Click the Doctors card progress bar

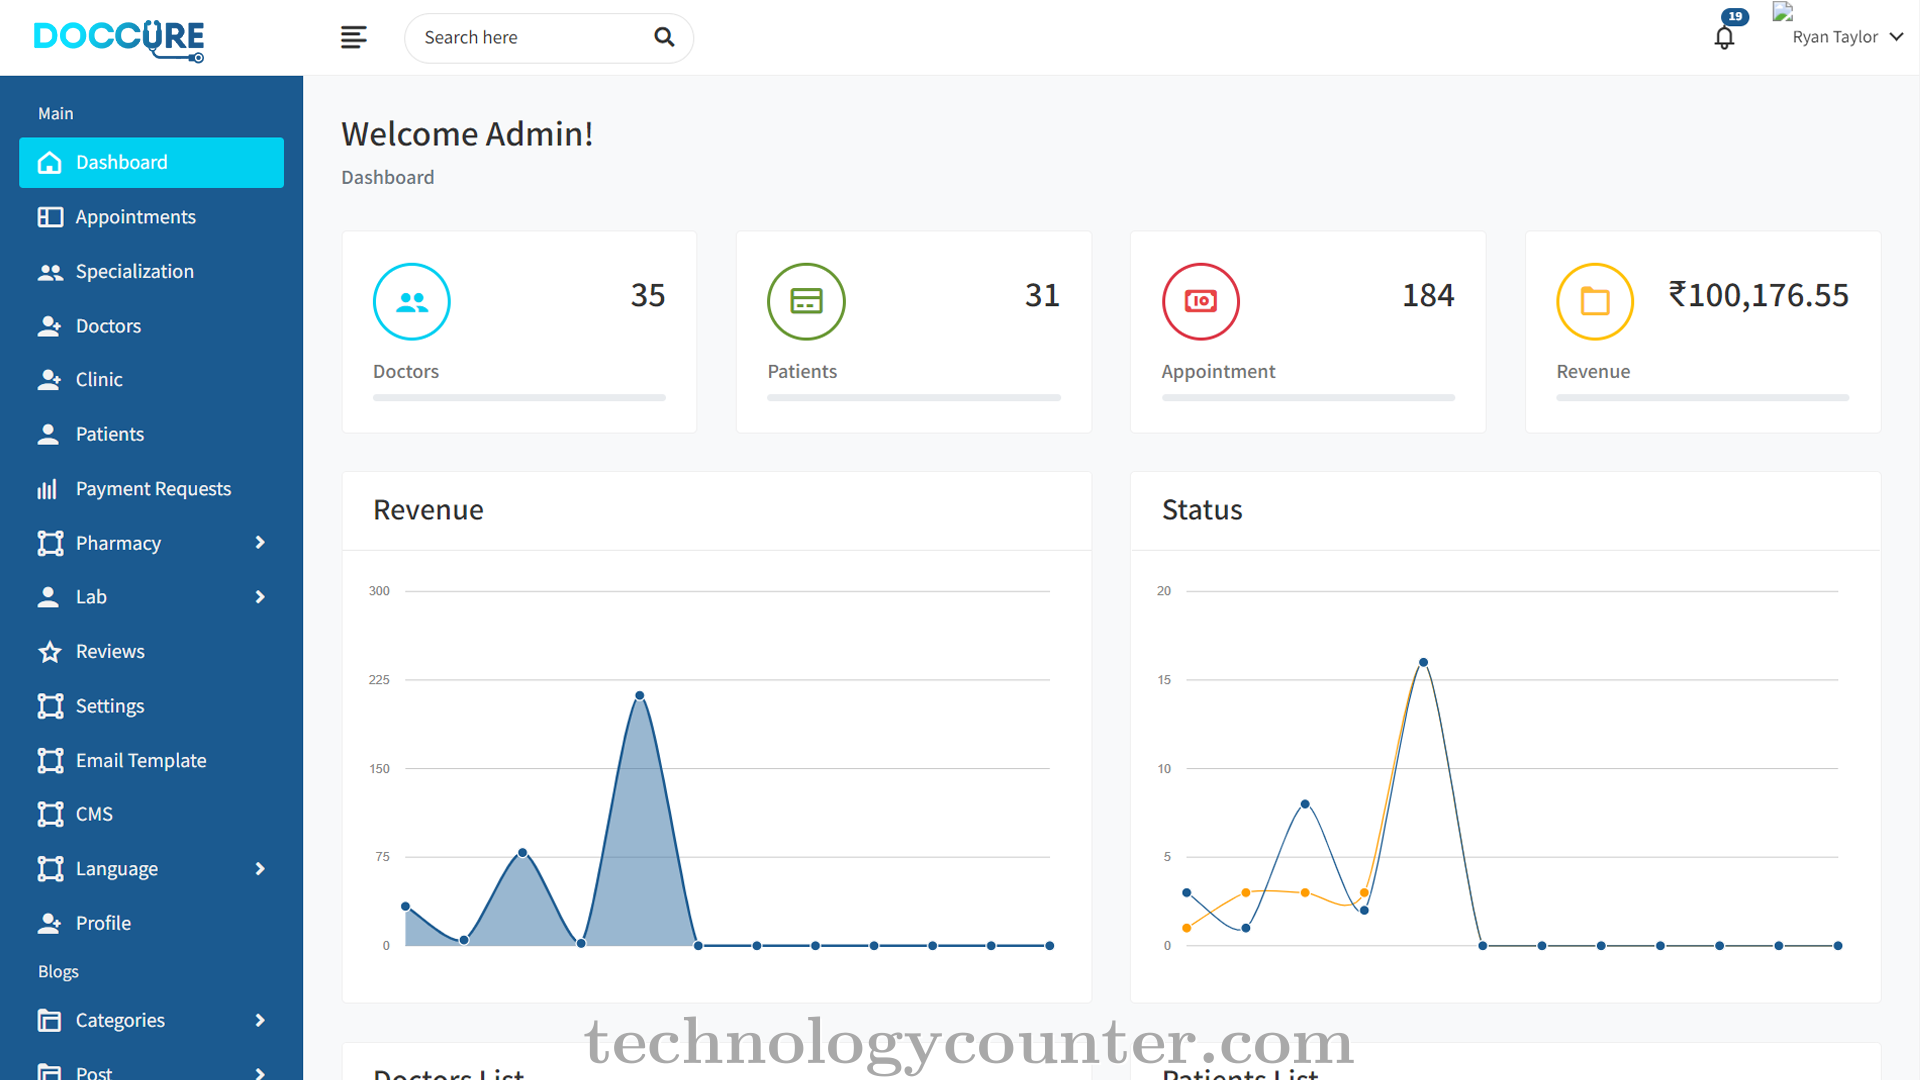coord(519,398)
